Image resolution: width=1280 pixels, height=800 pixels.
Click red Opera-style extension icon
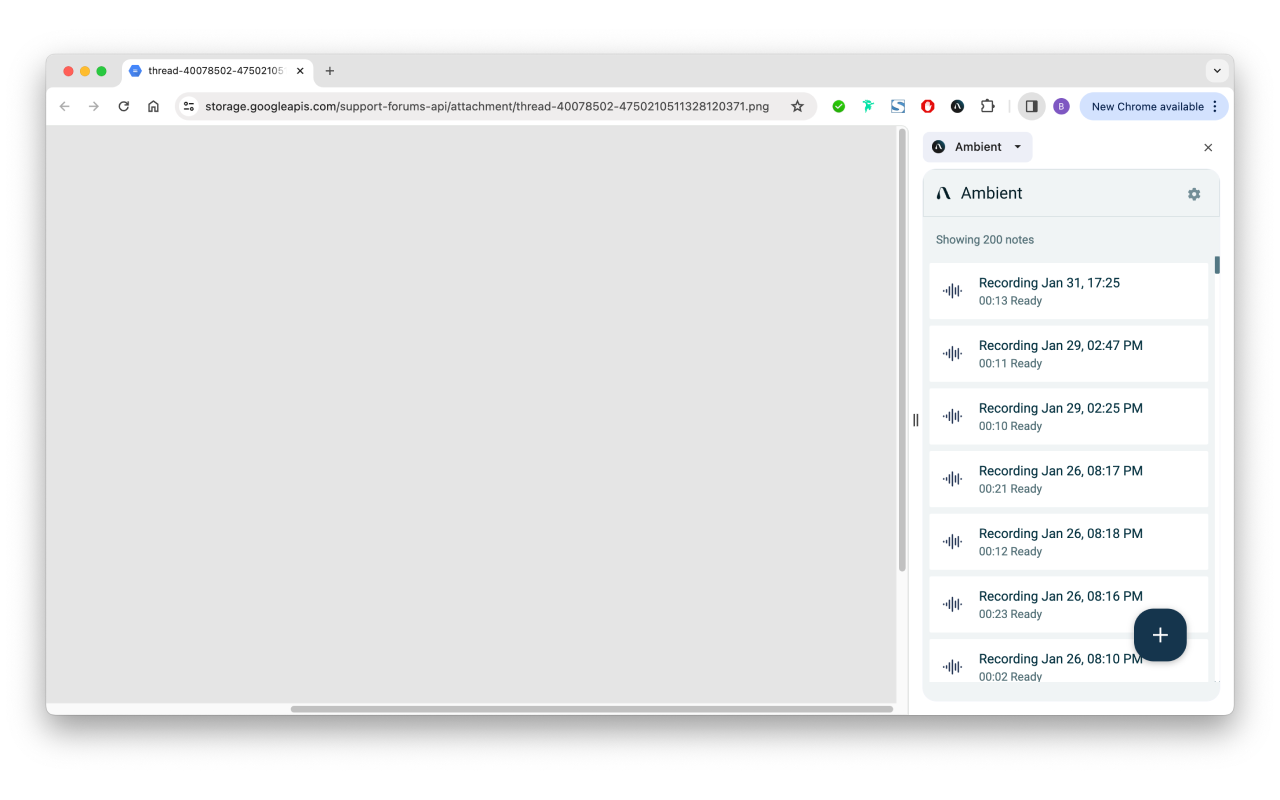928,106
